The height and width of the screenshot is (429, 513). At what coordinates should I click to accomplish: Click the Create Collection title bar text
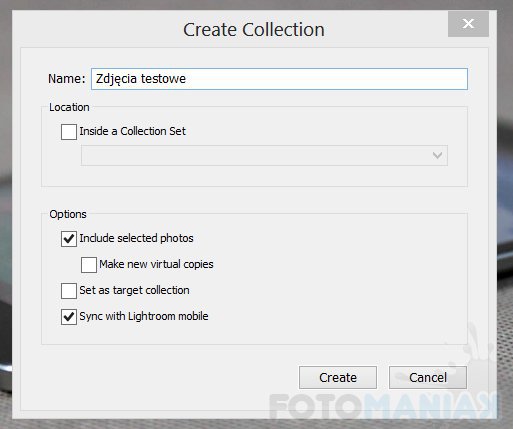(254, 29)
